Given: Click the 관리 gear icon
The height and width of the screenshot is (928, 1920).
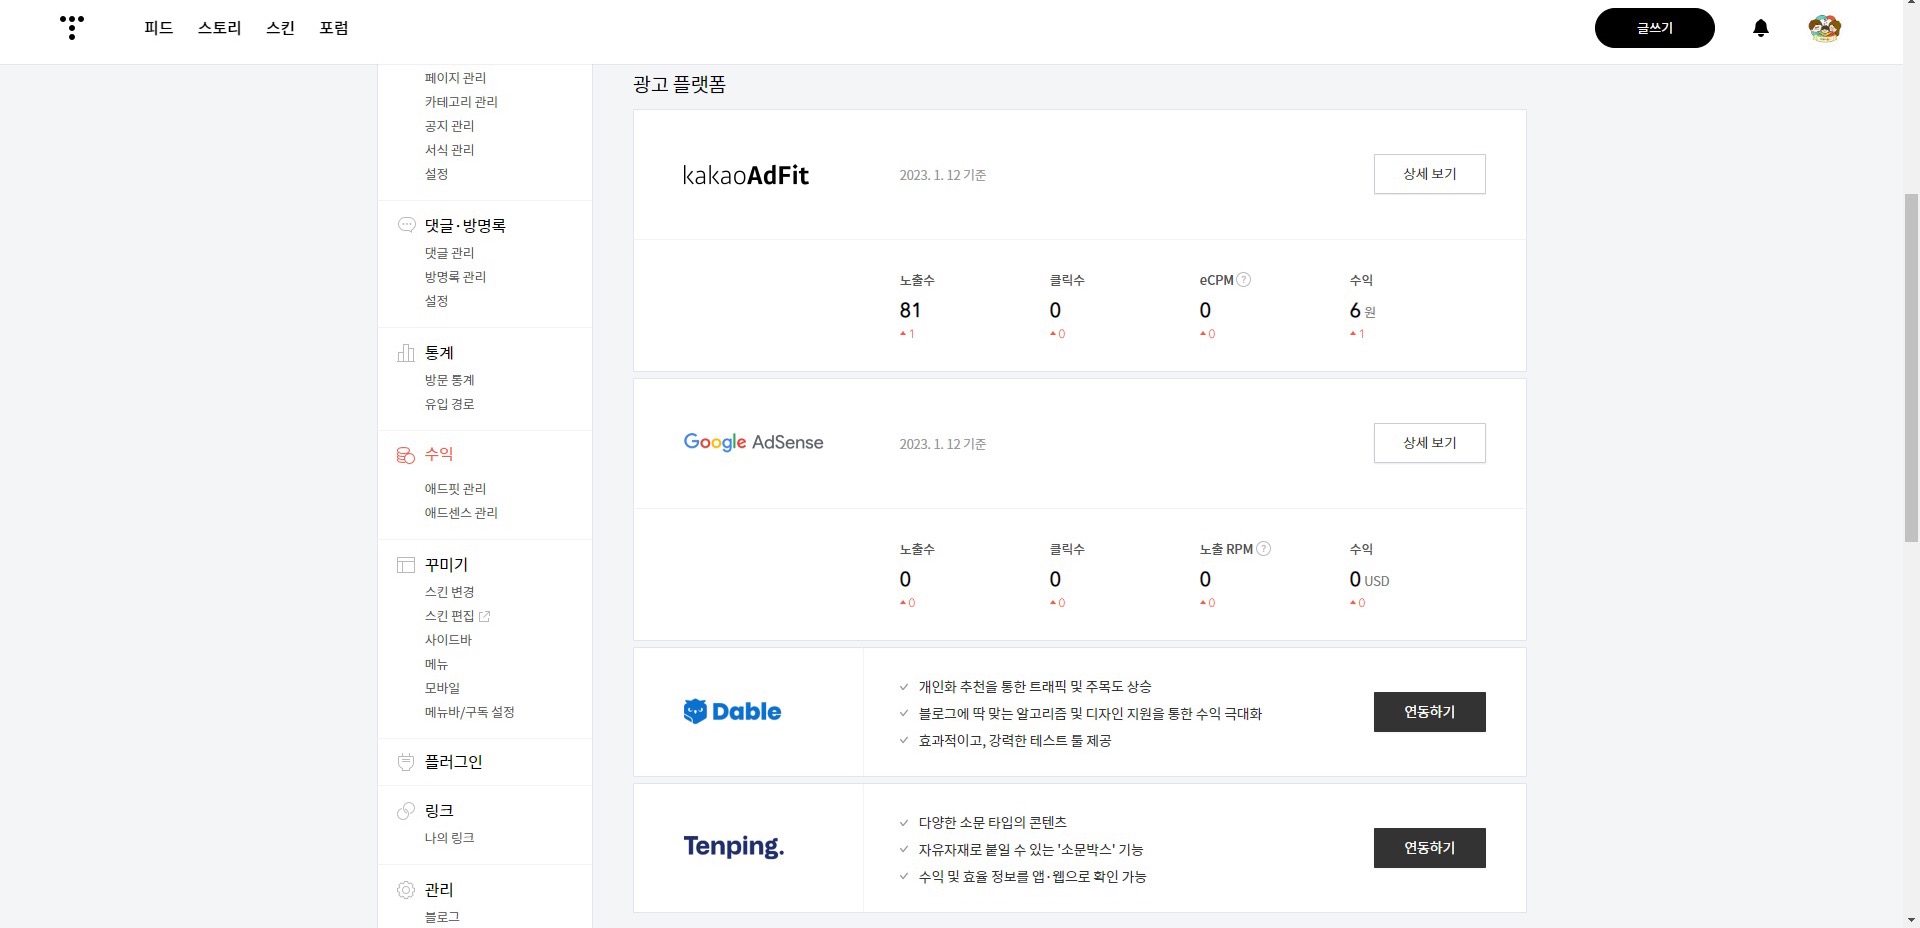Looking at the screenshot, I should [x=406, y=890].
